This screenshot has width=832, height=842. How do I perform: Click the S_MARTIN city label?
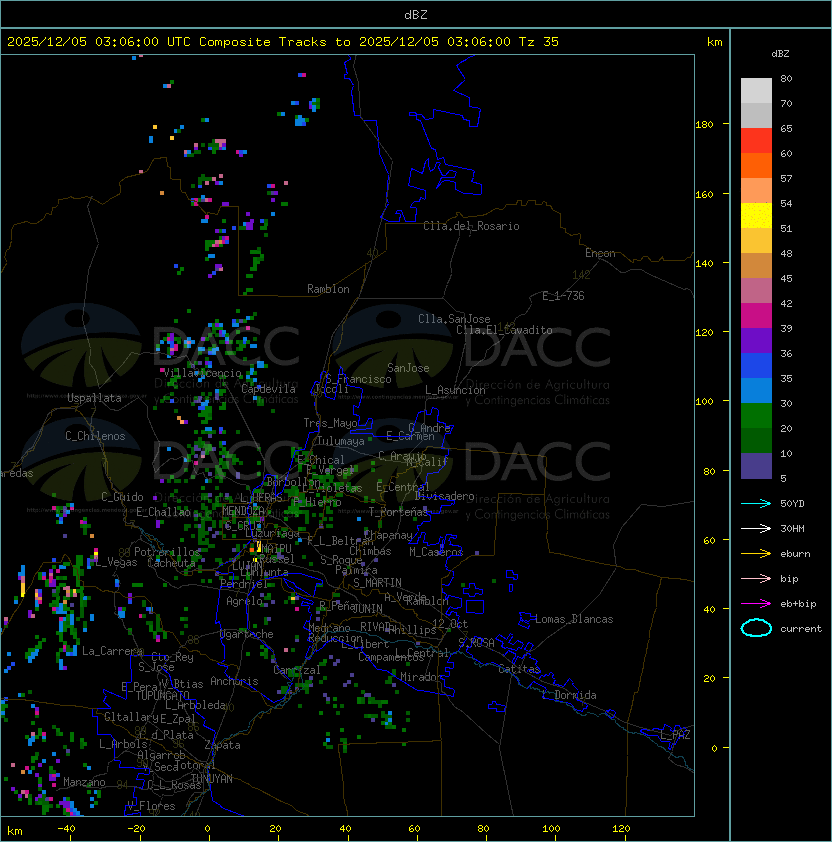coord(377,583)
